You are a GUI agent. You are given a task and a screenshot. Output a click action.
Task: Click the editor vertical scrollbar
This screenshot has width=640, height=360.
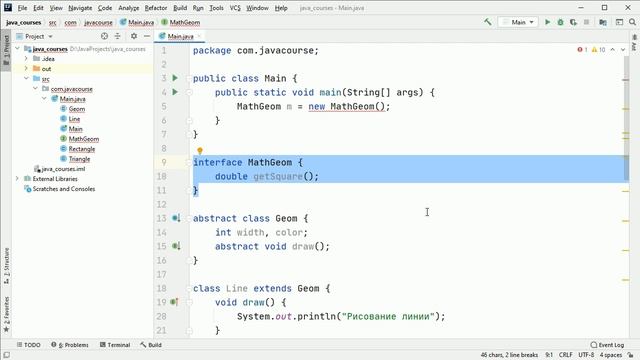point(626,118)
